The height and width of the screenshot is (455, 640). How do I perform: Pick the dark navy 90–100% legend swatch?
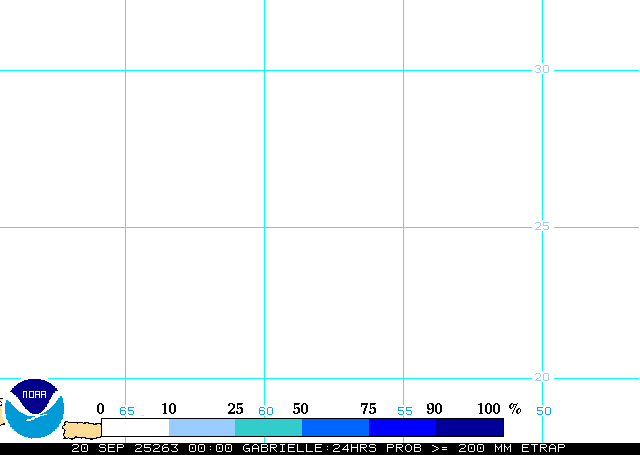(469, 427)
